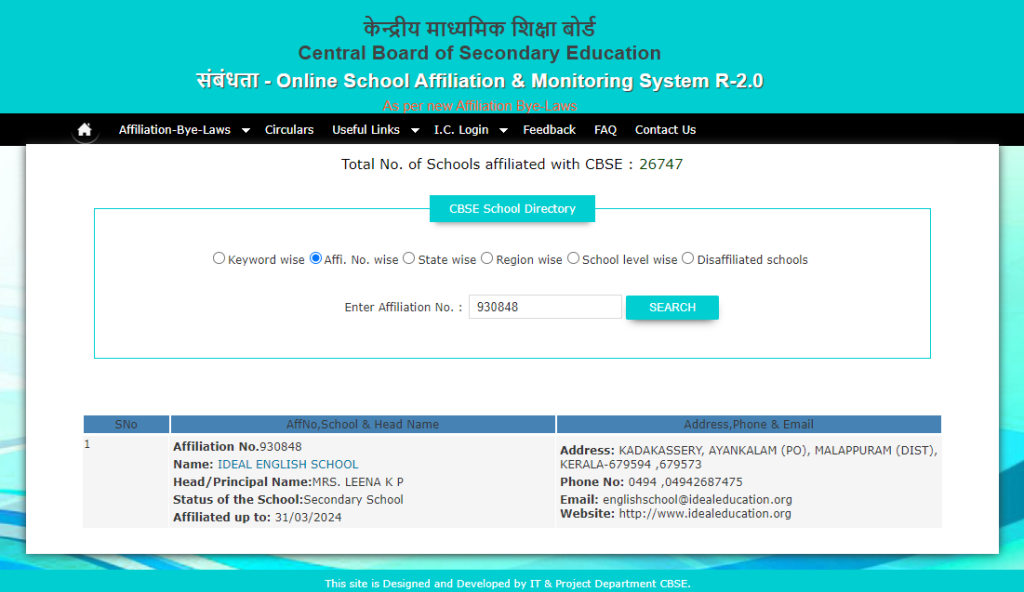Select the Disaffiliated schools radio button
The height and width of the screenshot is (592, 1024).
(688, 258)
